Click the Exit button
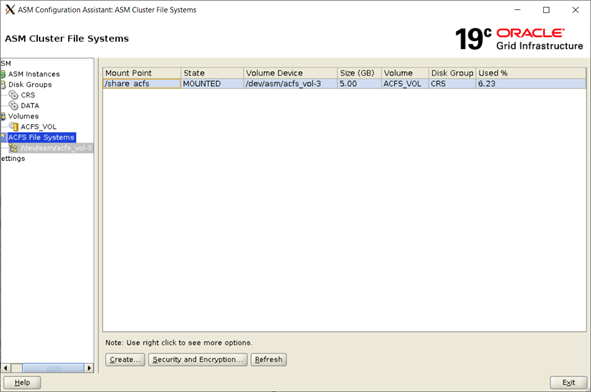The height and width of the screenshot is (392, 591). pyautogui.click(x=568, y=383)
